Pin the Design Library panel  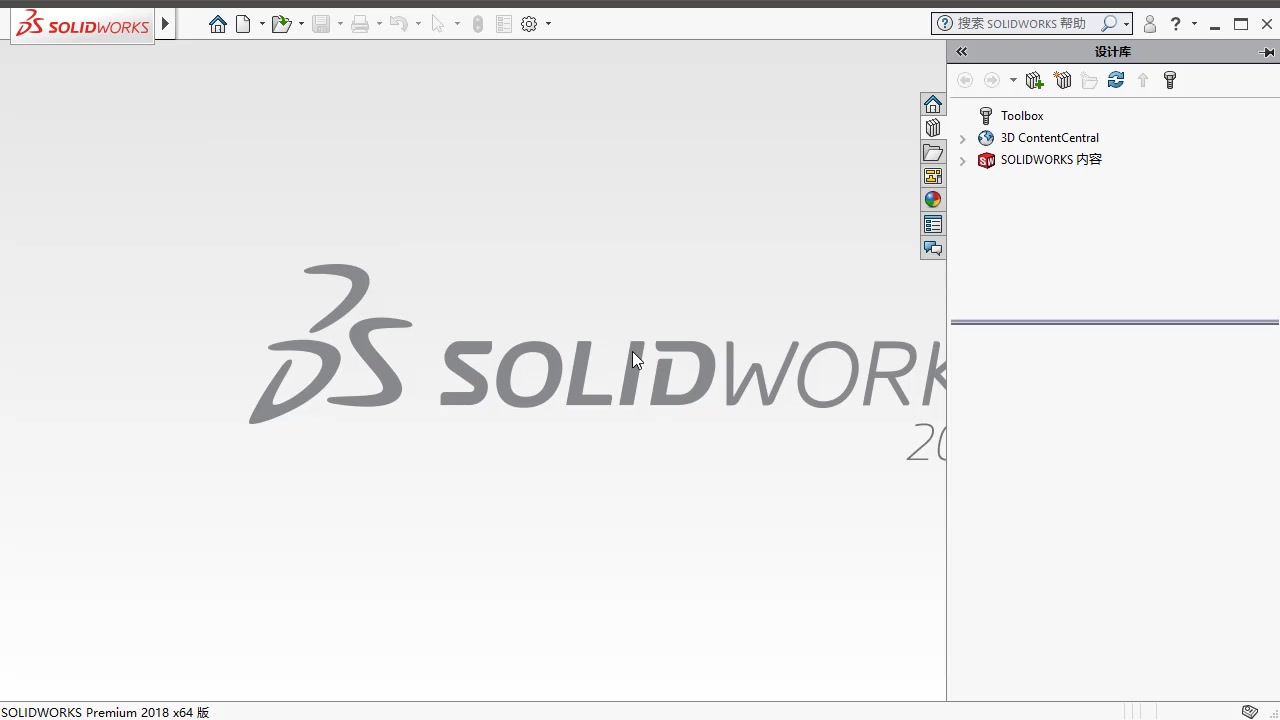(x=1267, y=51)
